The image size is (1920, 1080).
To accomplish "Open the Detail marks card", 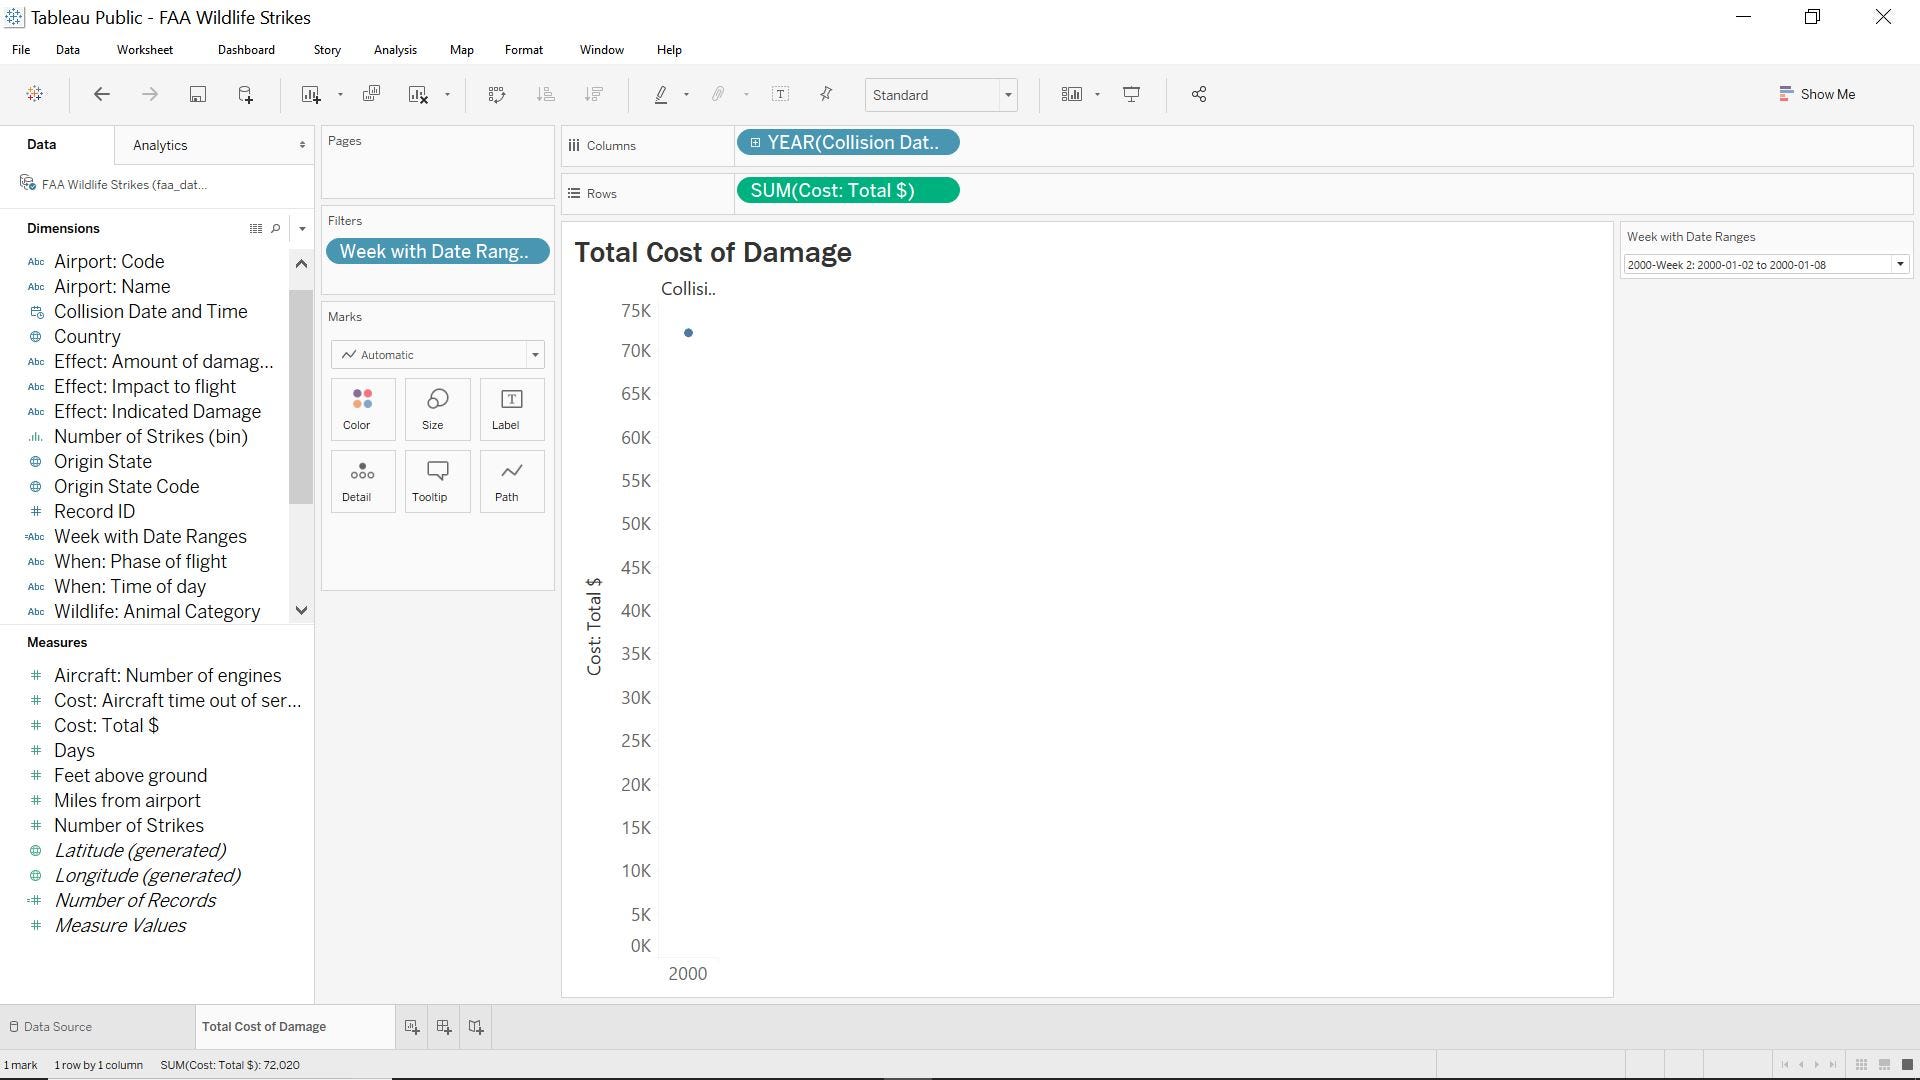I will [363, 481].
